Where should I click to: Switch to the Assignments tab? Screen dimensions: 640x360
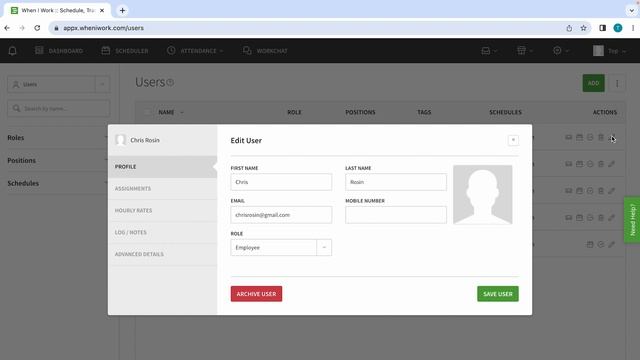pyautogui.click(x=162, y=189)
